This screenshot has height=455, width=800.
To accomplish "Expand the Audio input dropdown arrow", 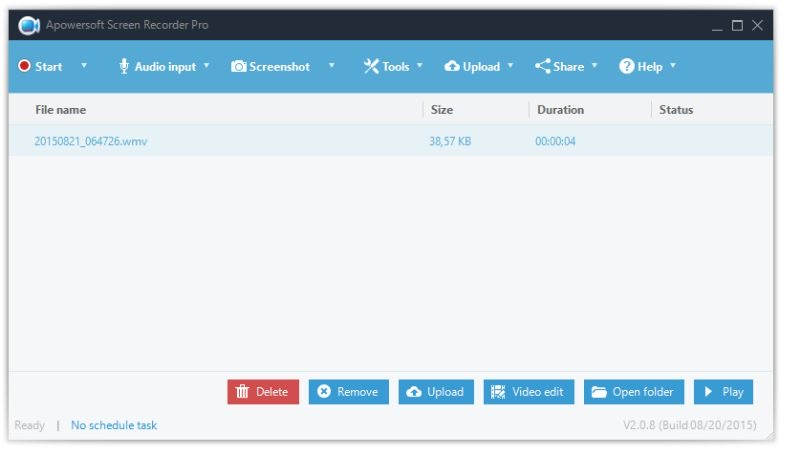I will click(x=207, y=66).
